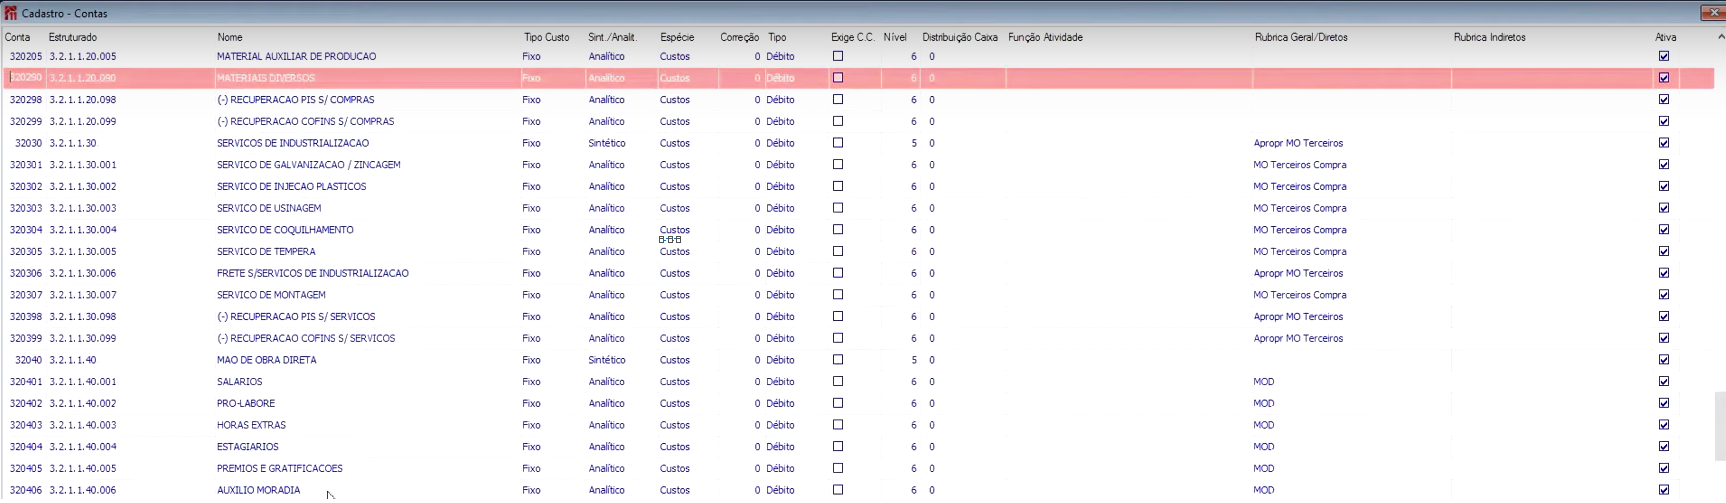Click structured code 3.2.1.1.30.003
Image resolution: width=1726 pixels, height=503 pixels.
pyautogui.click(x=83, y=208)
